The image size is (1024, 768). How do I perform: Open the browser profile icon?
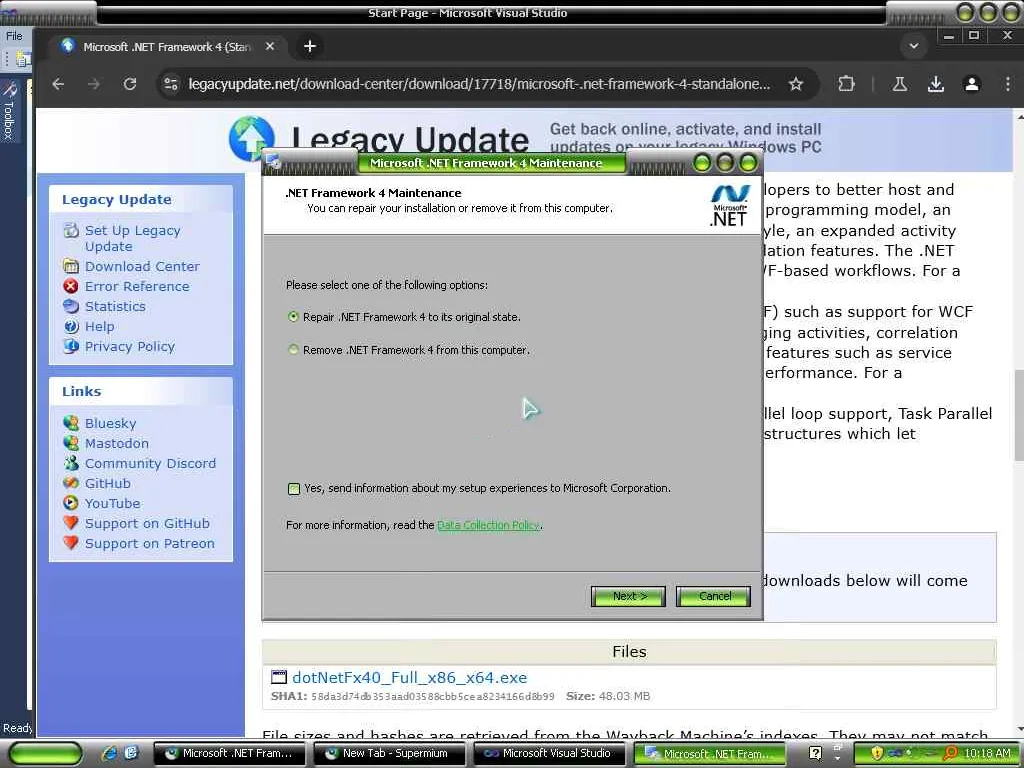[972, 84]
